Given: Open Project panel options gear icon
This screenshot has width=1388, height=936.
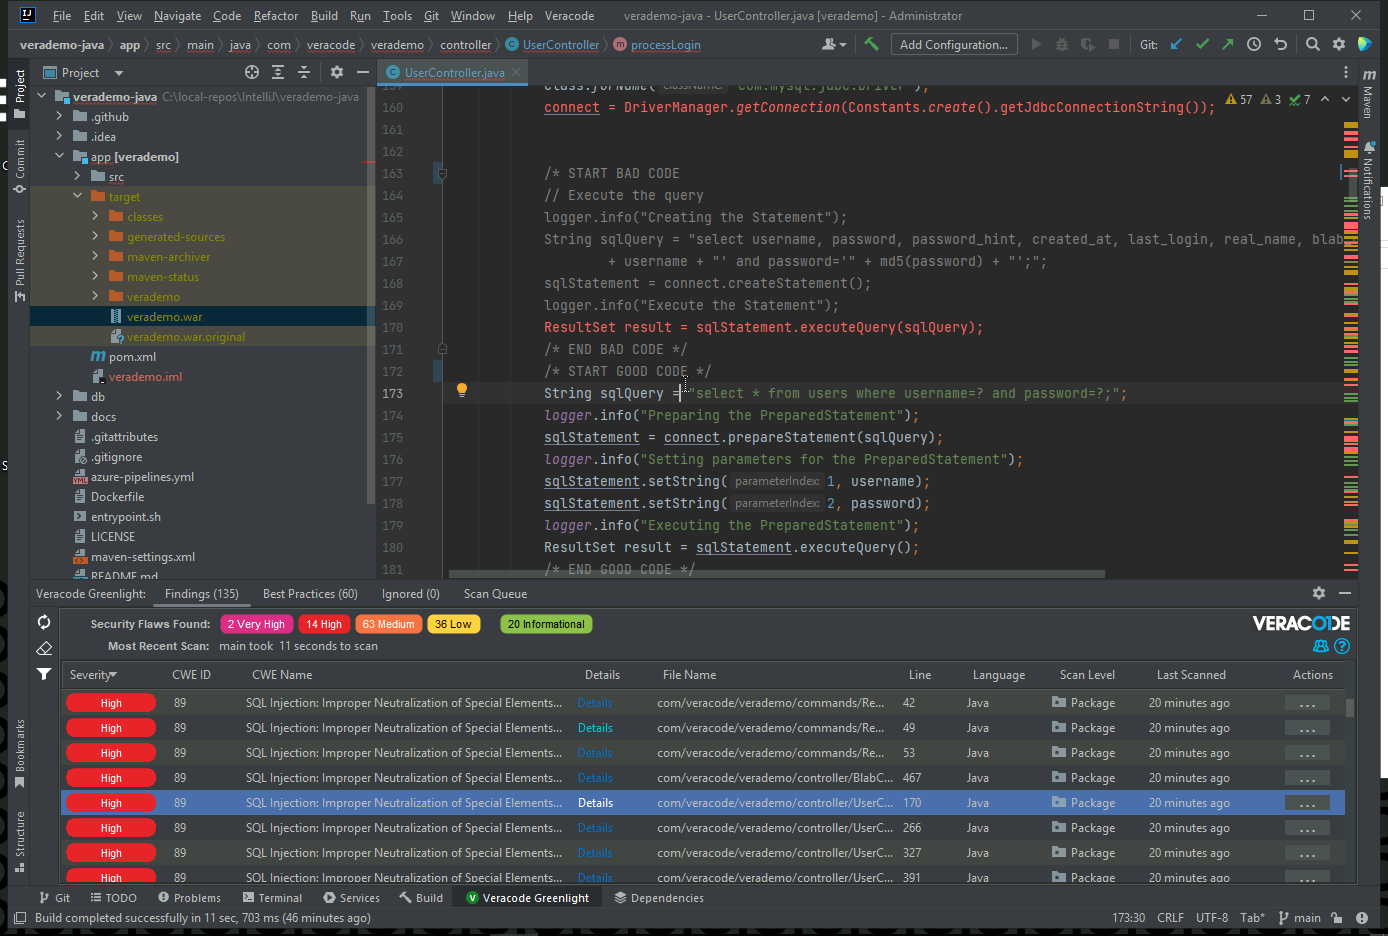Looking at the screenshot, I should tap(337, 72).
